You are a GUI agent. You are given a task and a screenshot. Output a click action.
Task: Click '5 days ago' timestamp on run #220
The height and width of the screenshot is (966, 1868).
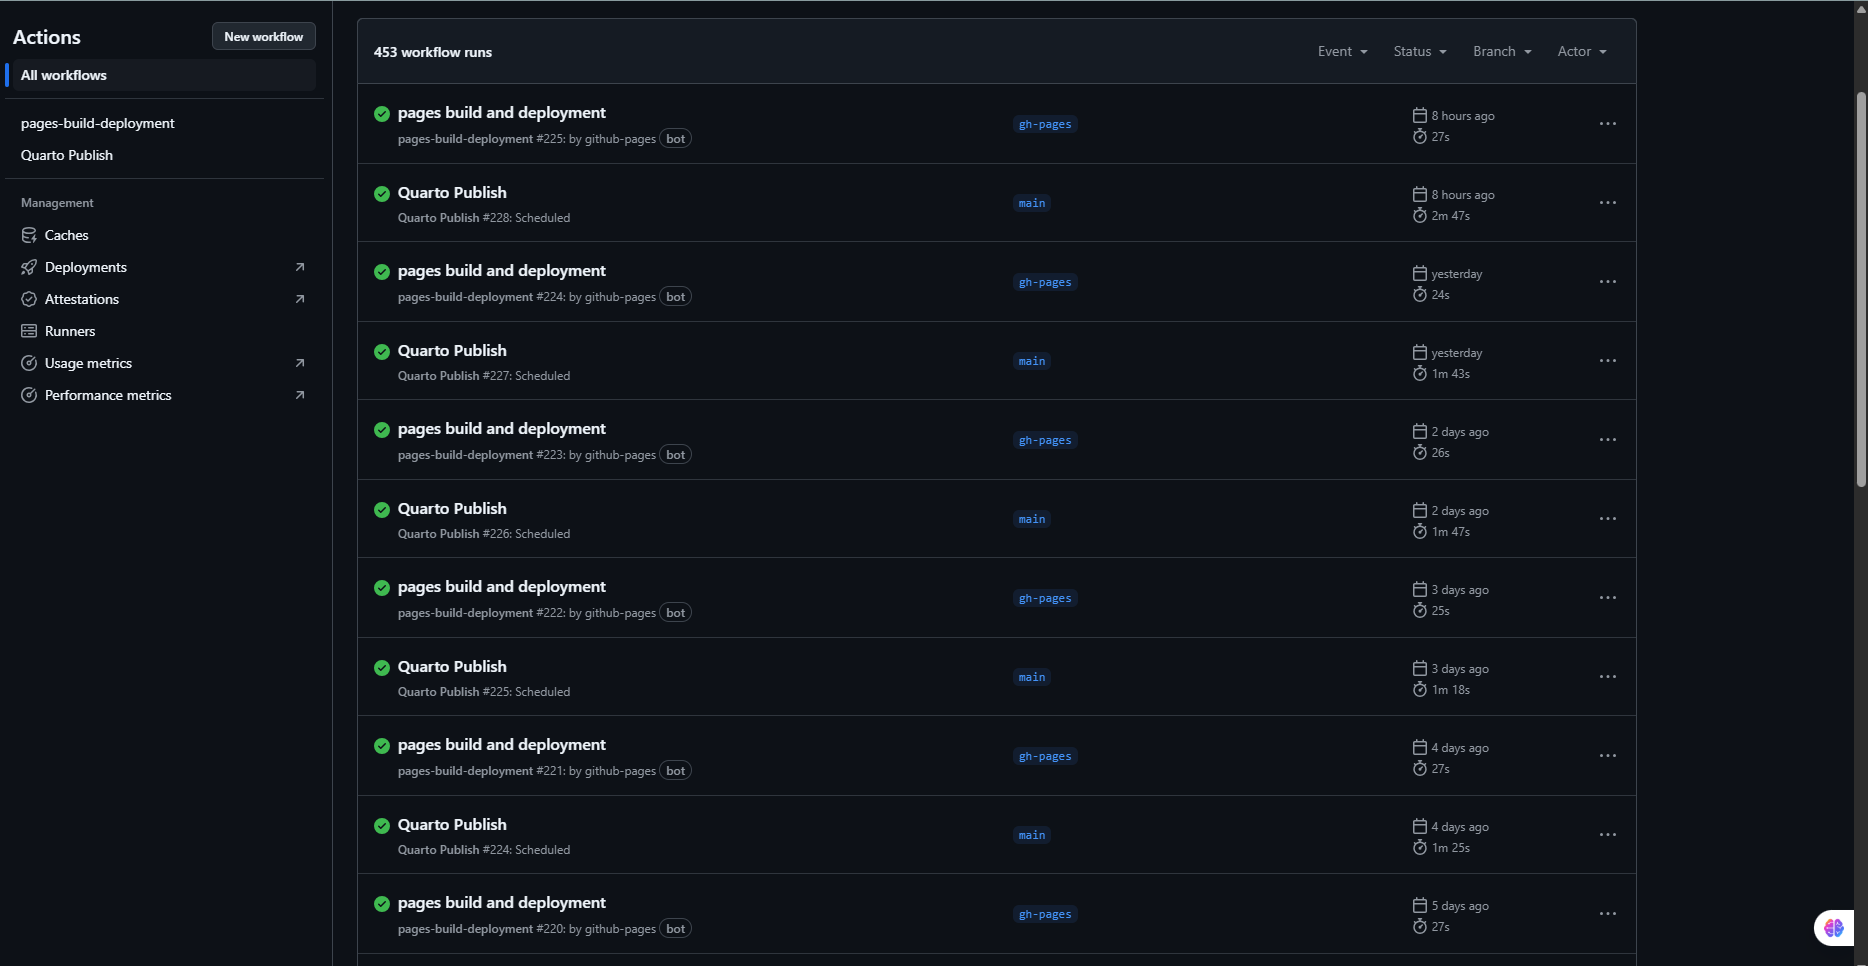click(1460, 906)
